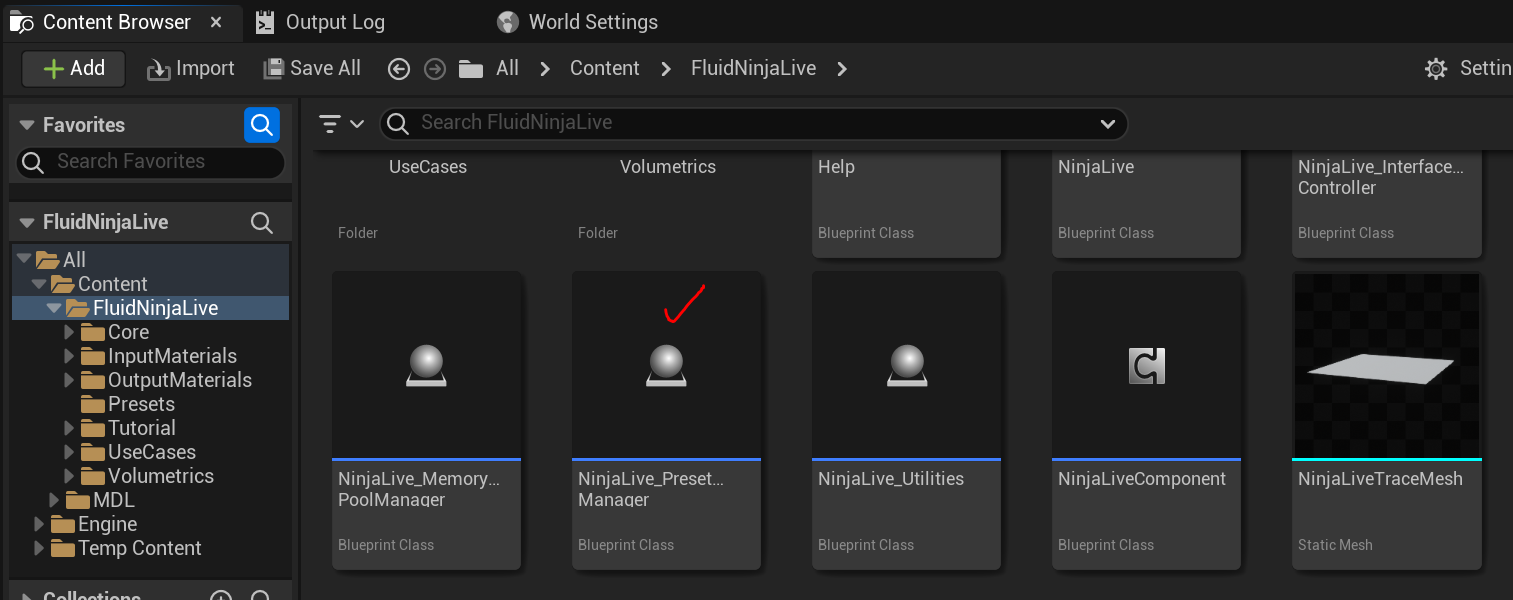The width and height of the screenshot is (1513, 600).
Task: Select NinjaLive_Utilities asset thumbnail
Action: click(907, 365)
